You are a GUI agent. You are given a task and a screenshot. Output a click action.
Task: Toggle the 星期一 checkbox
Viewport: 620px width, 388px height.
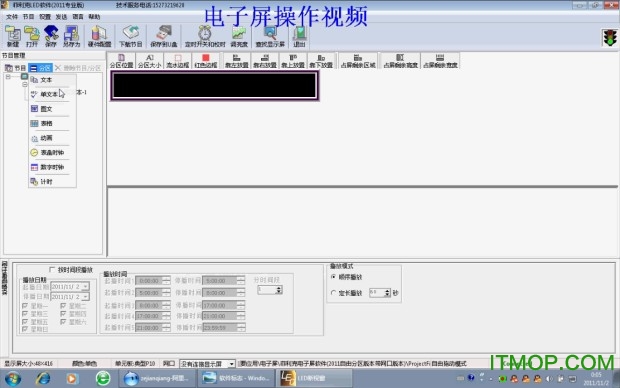click(25, 306)
